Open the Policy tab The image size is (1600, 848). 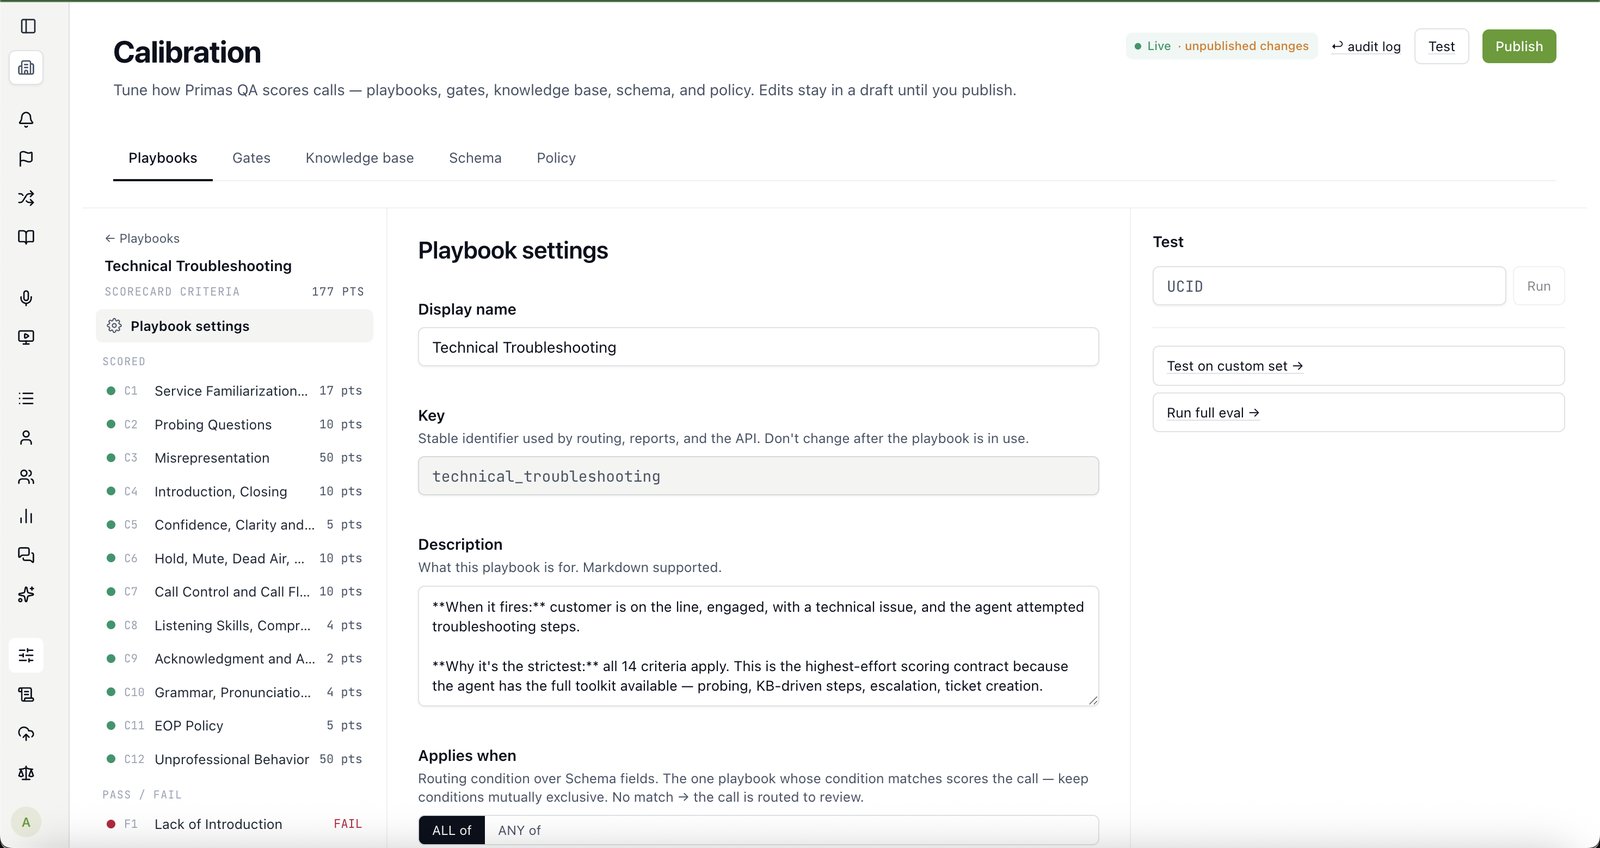click(556, 158)
